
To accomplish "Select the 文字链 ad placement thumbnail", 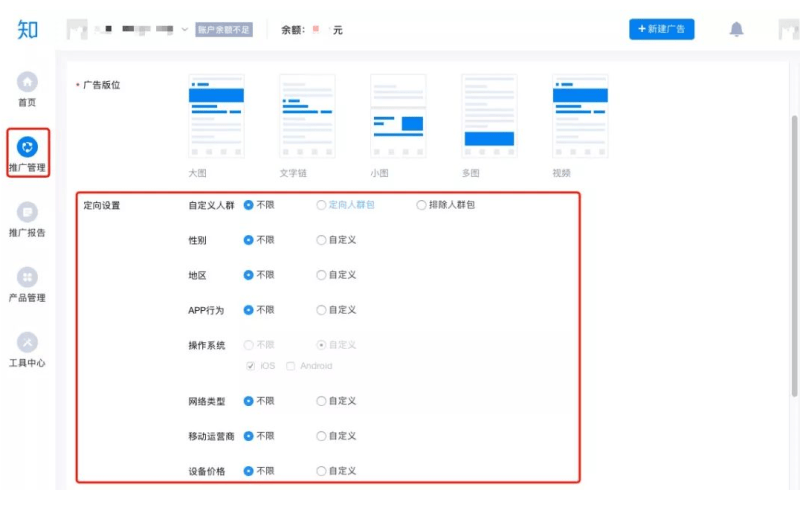I will (307, 116).
